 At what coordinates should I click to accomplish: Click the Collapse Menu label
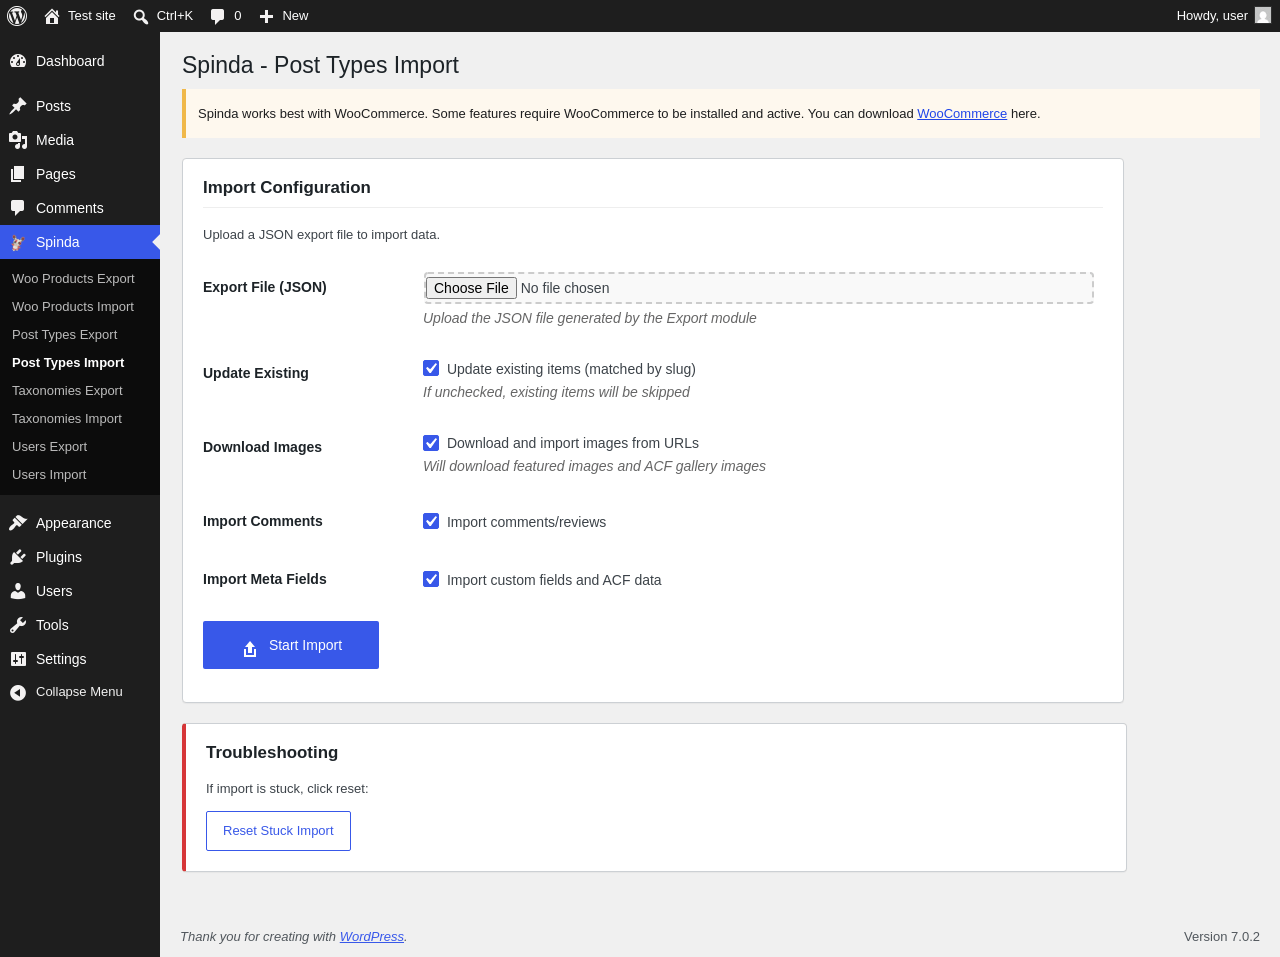[79, 692]
